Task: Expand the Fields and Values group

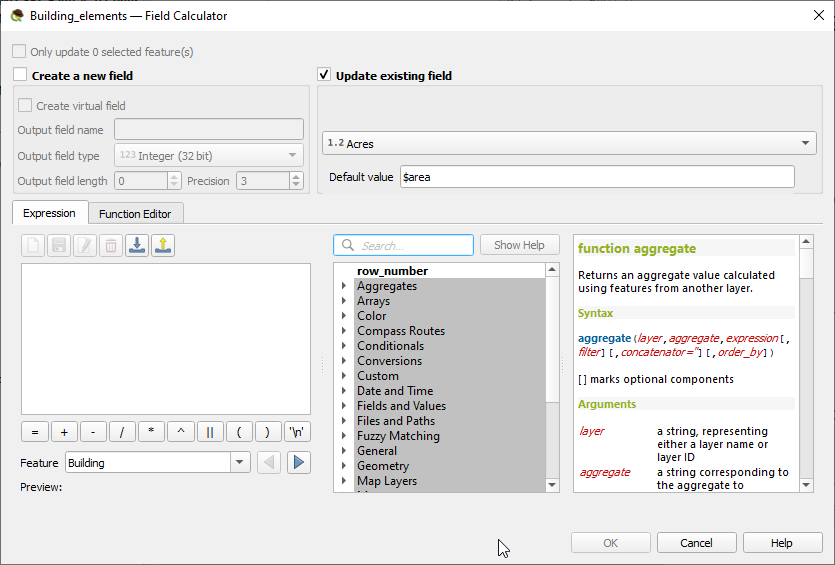Action: click(344, 405)
